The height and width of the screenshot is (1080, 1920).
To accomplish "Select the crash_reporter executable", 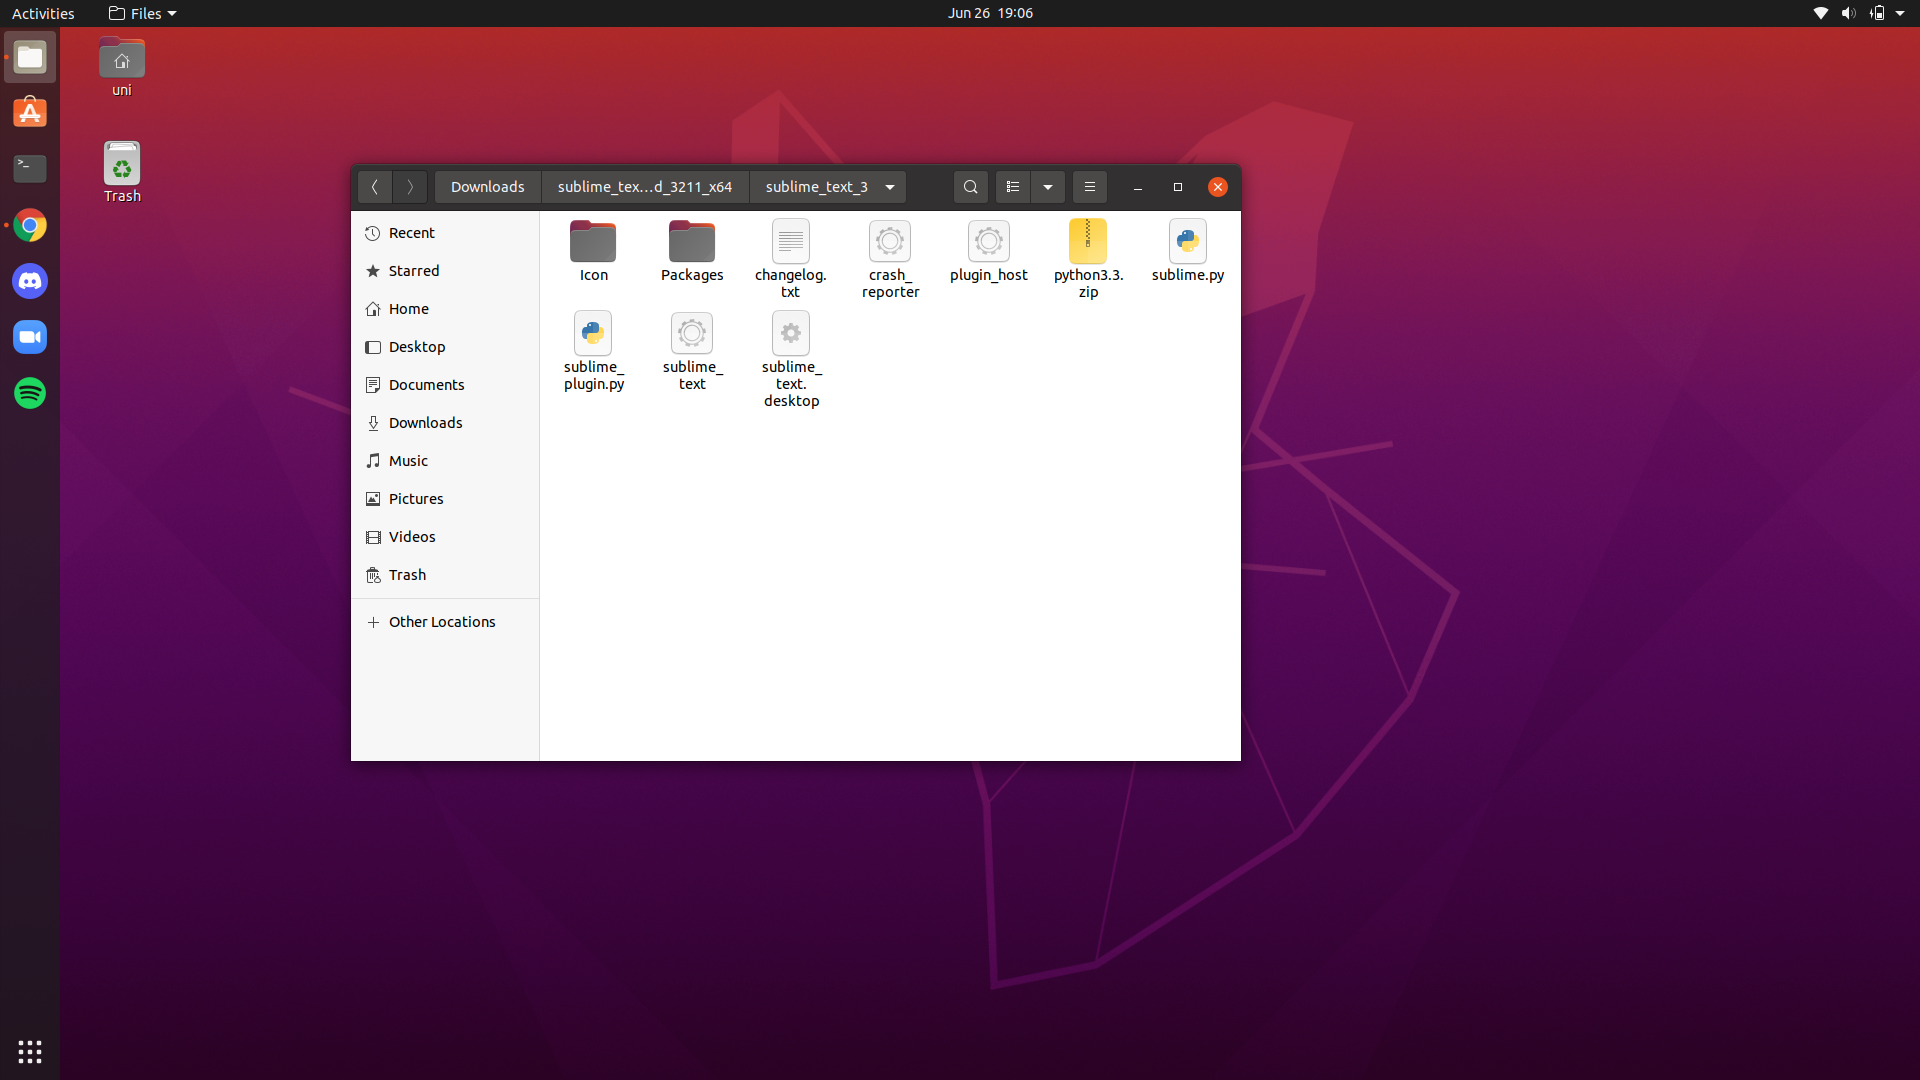I will click(890, 258).
